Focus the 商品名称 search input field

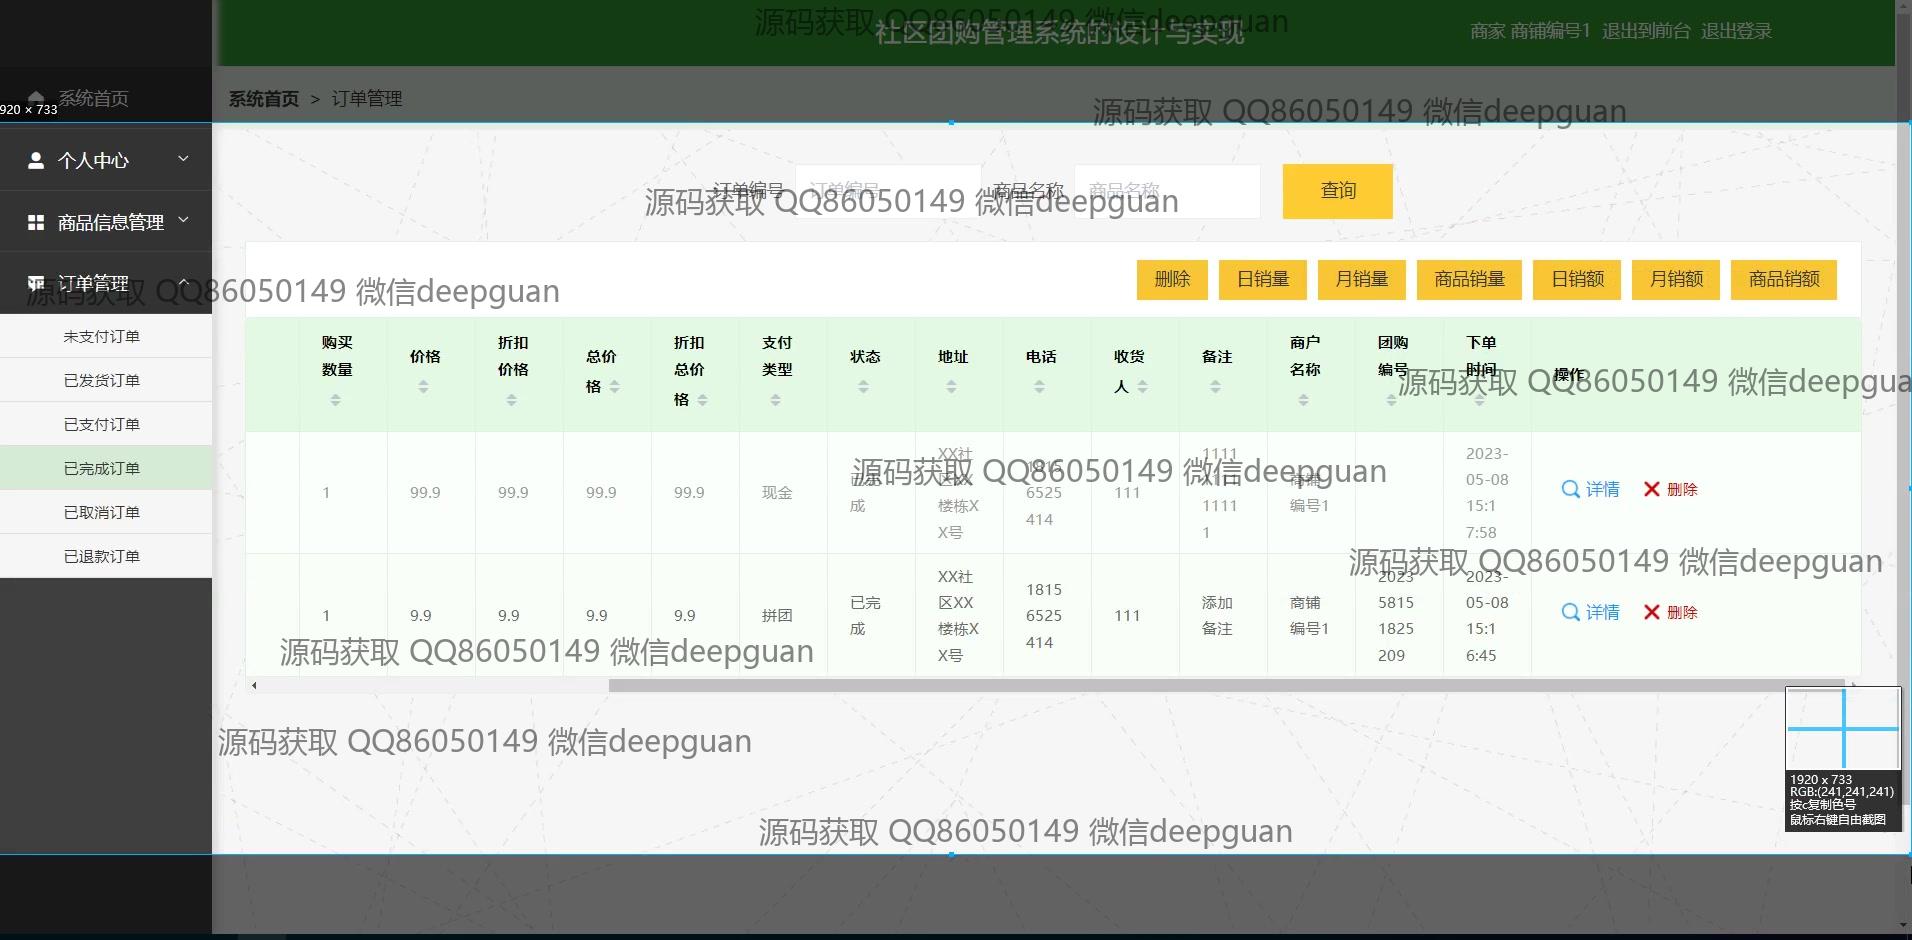1166,191
